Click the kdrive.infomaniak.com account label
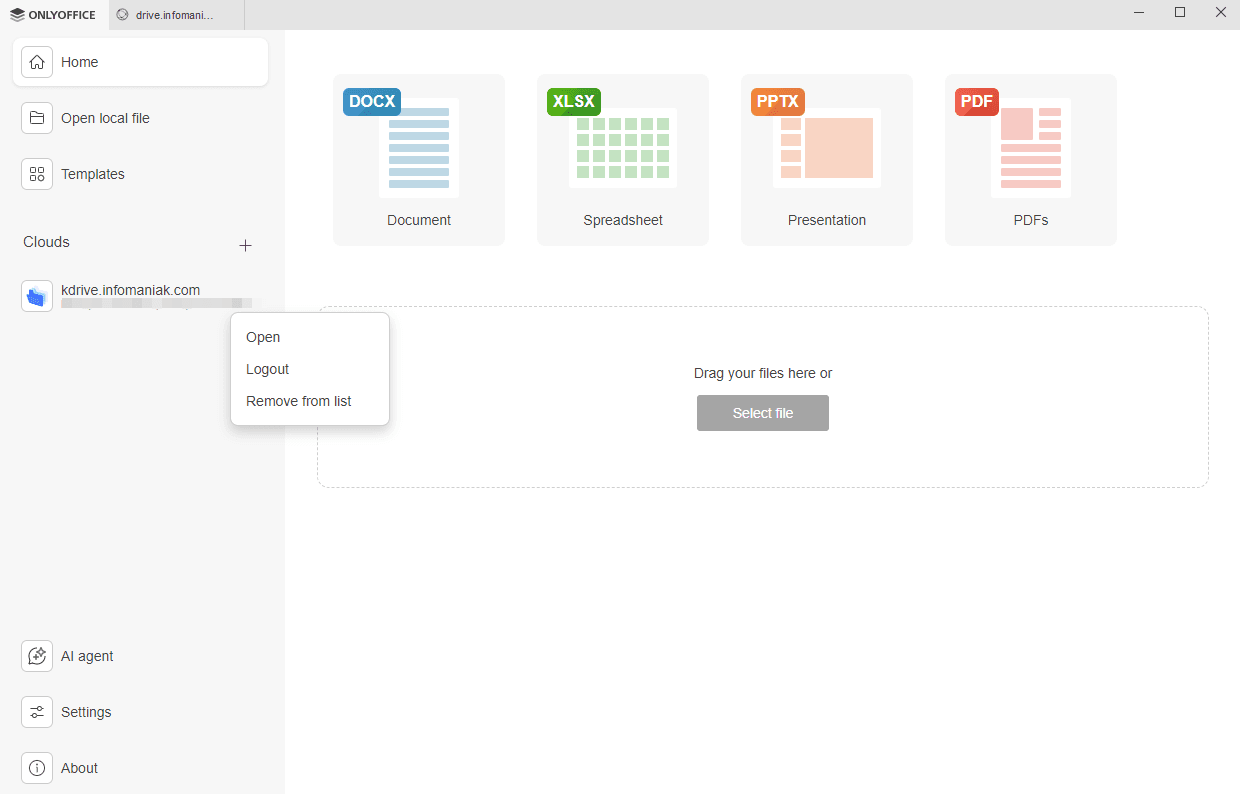The width and height of the screenshot is (1240, 794). pyautogui.click(x=130, y=290)
